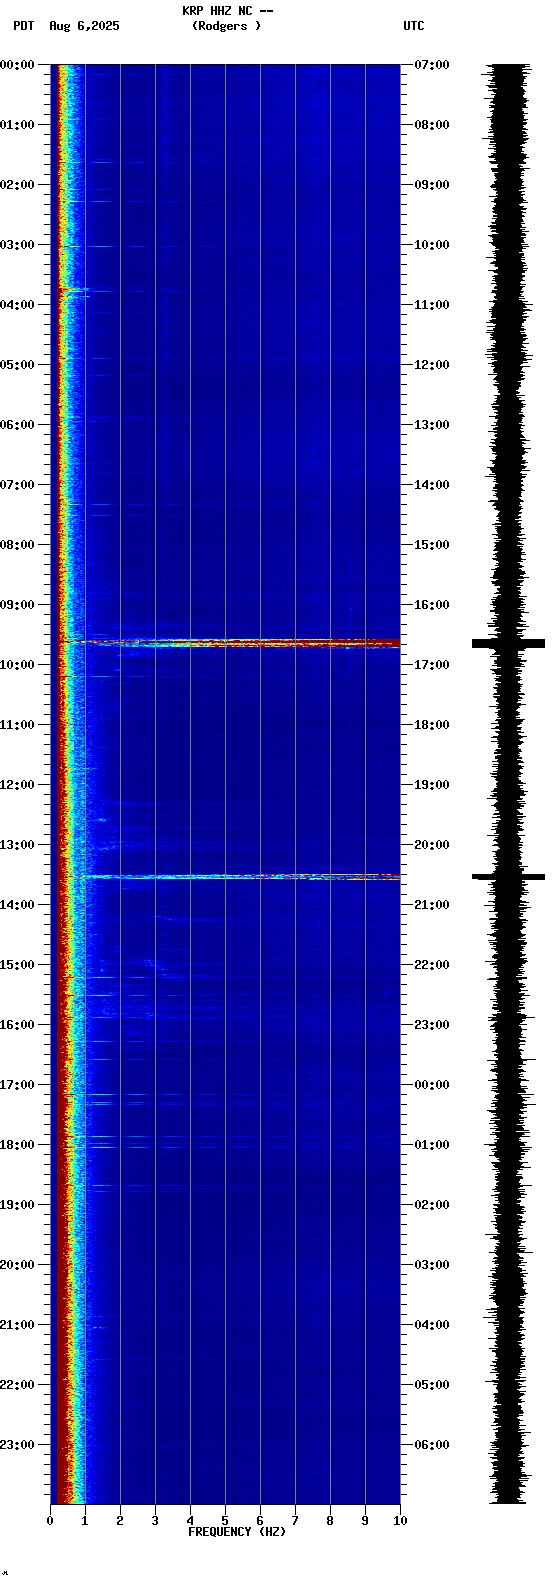Click the '07:00' UTC time label on right
The image size is (552, 1584).
click(432, 65)
